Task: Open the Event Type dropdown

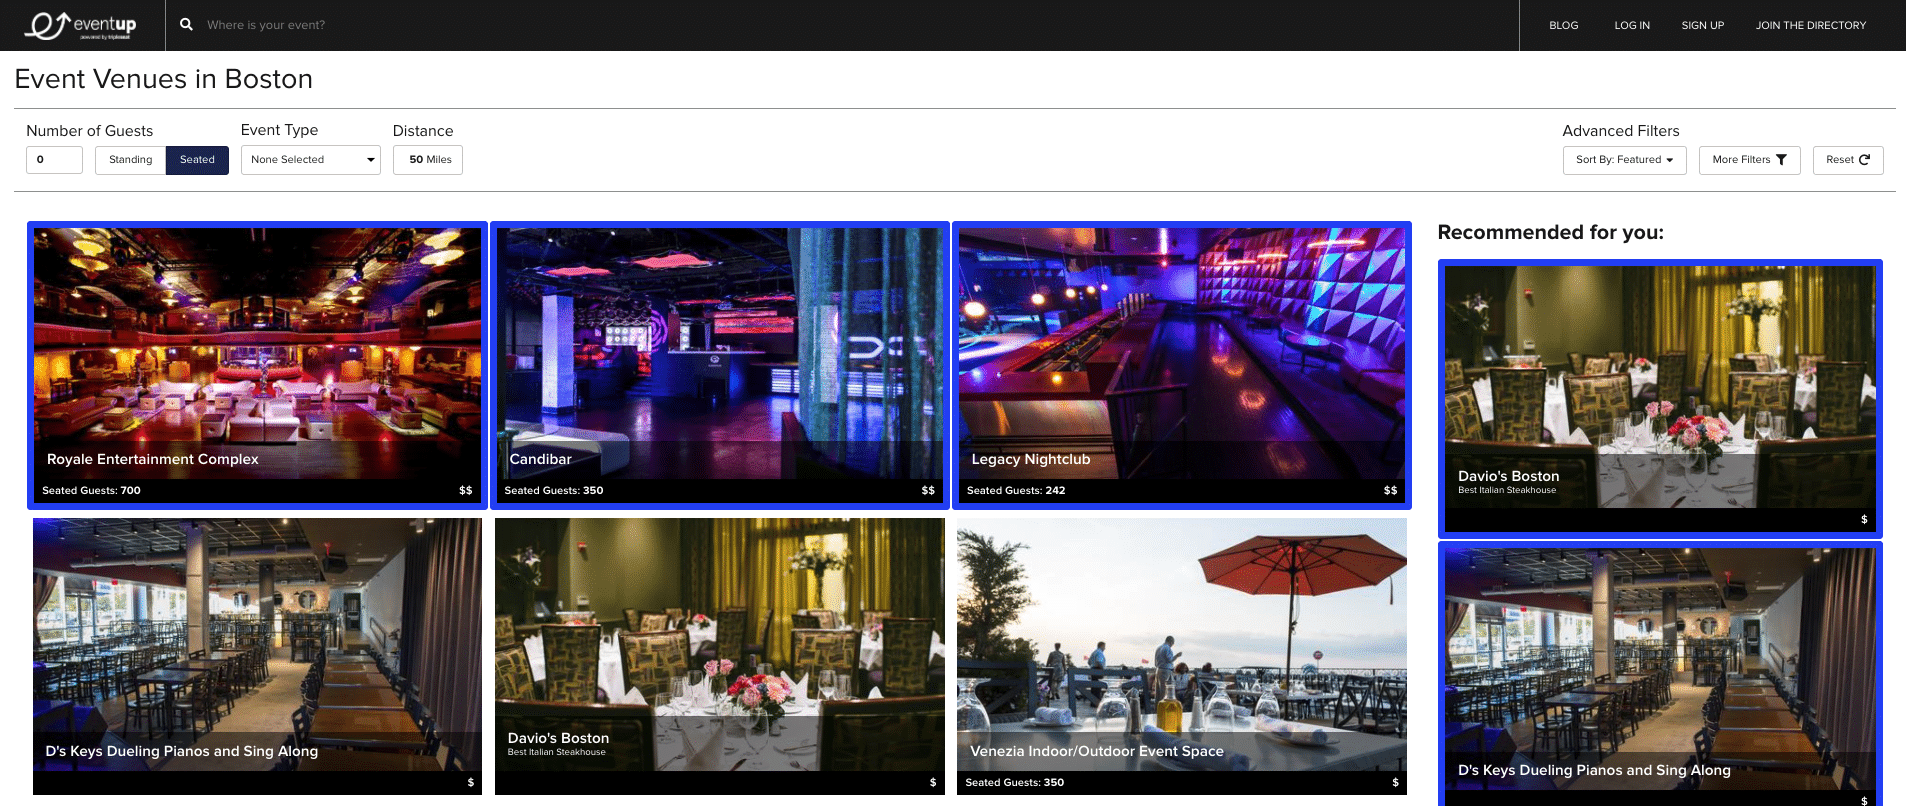Action: (310, 160)
